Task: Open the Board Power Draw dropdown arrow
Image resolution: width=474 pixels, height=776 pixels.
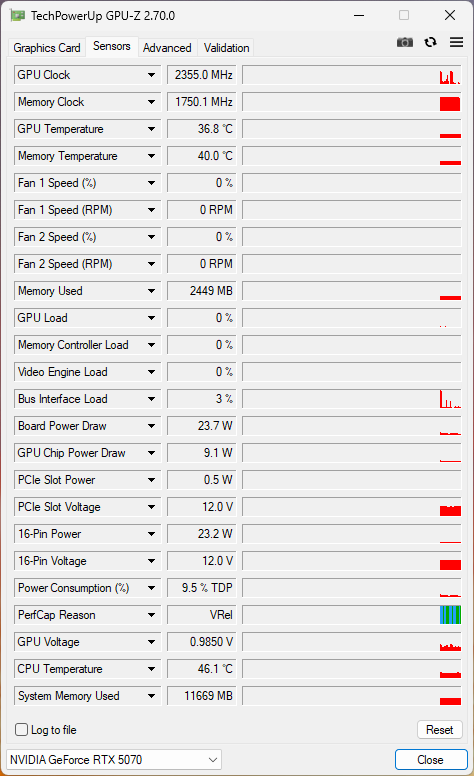Action: [x=151, y=426]
